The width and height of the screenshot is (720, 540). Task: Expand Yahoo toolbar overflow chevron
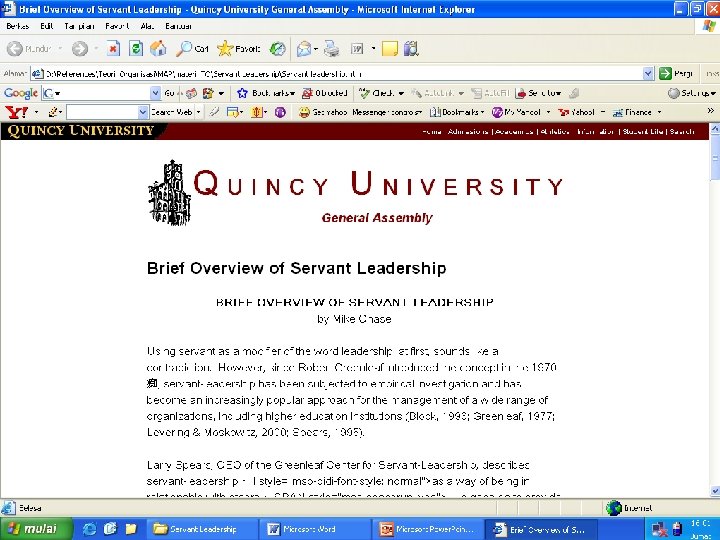(x=710, y=111)
